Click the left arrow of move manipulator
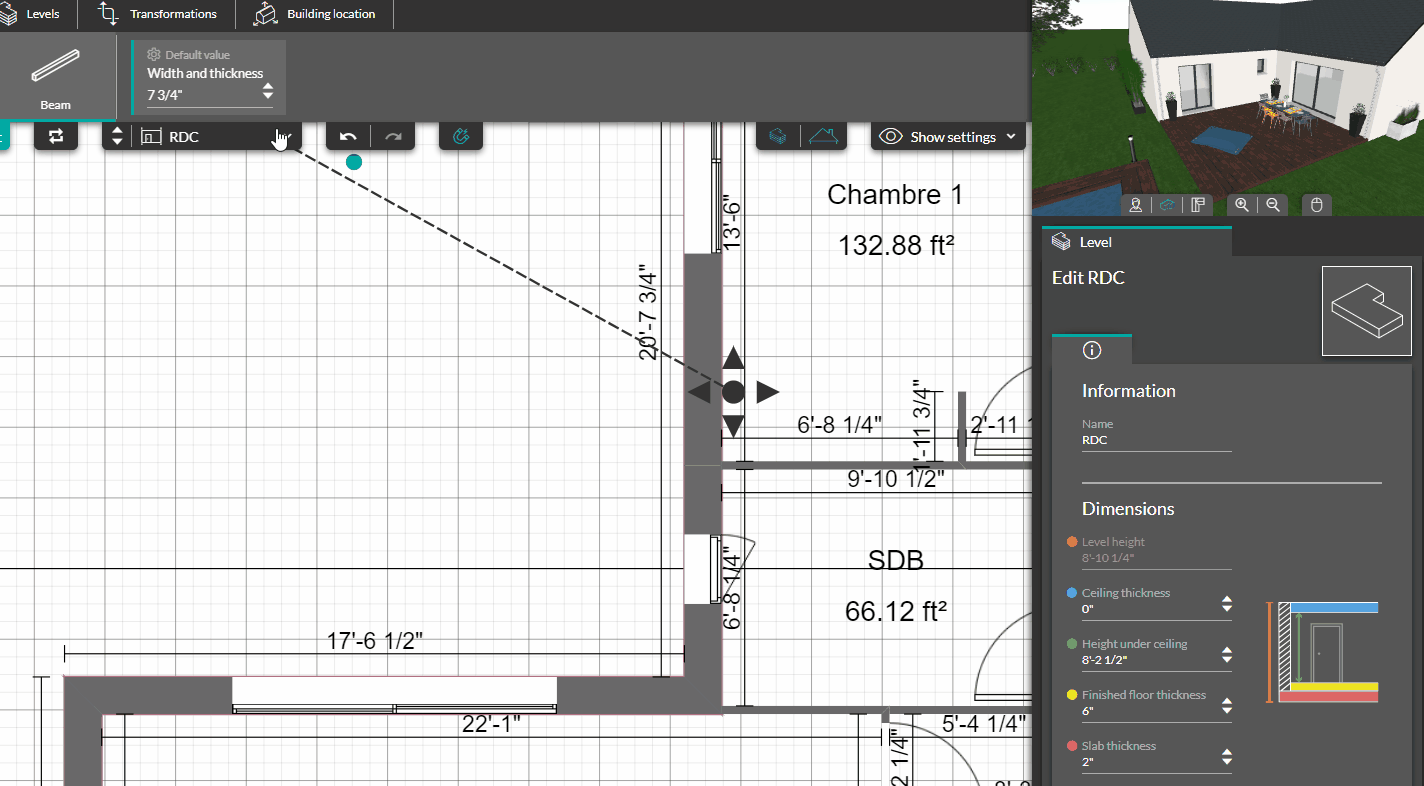This screenshot has height=786, width=1424. click(x=699, y=392)
